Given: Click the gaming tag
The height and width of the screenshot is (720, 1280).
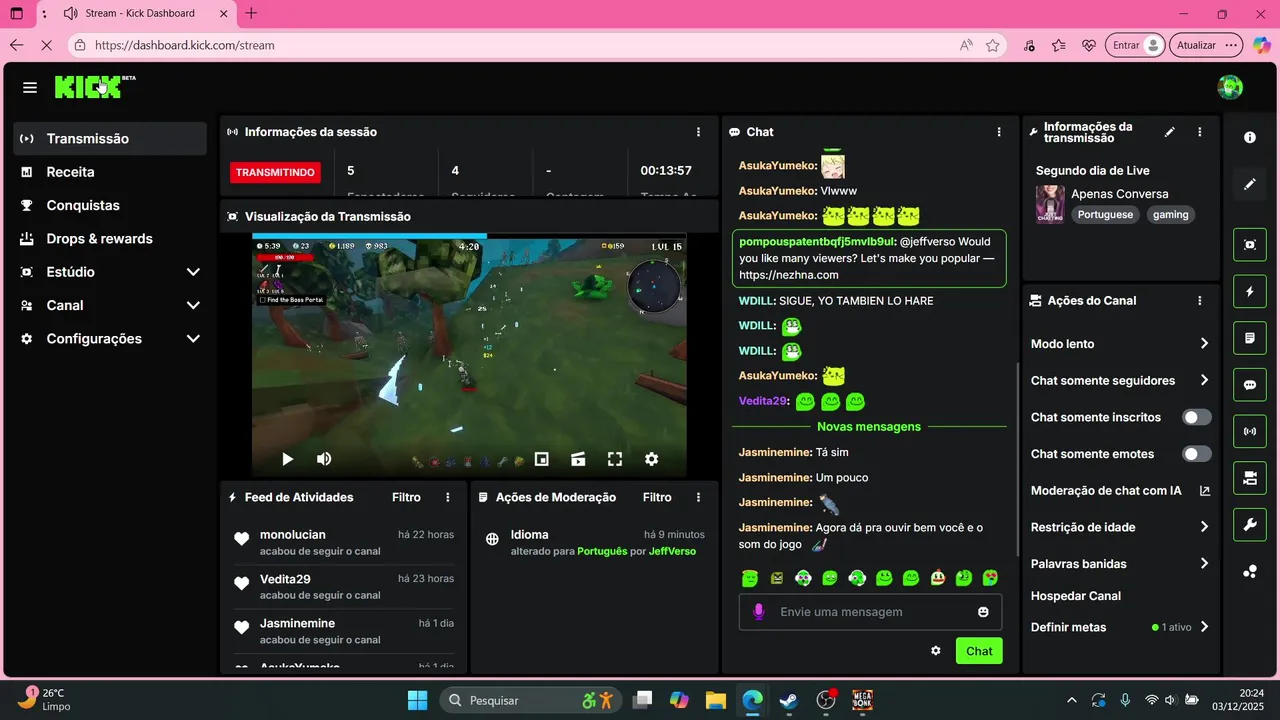Looking at the screenshot, I should click(x=1170, y=215).
